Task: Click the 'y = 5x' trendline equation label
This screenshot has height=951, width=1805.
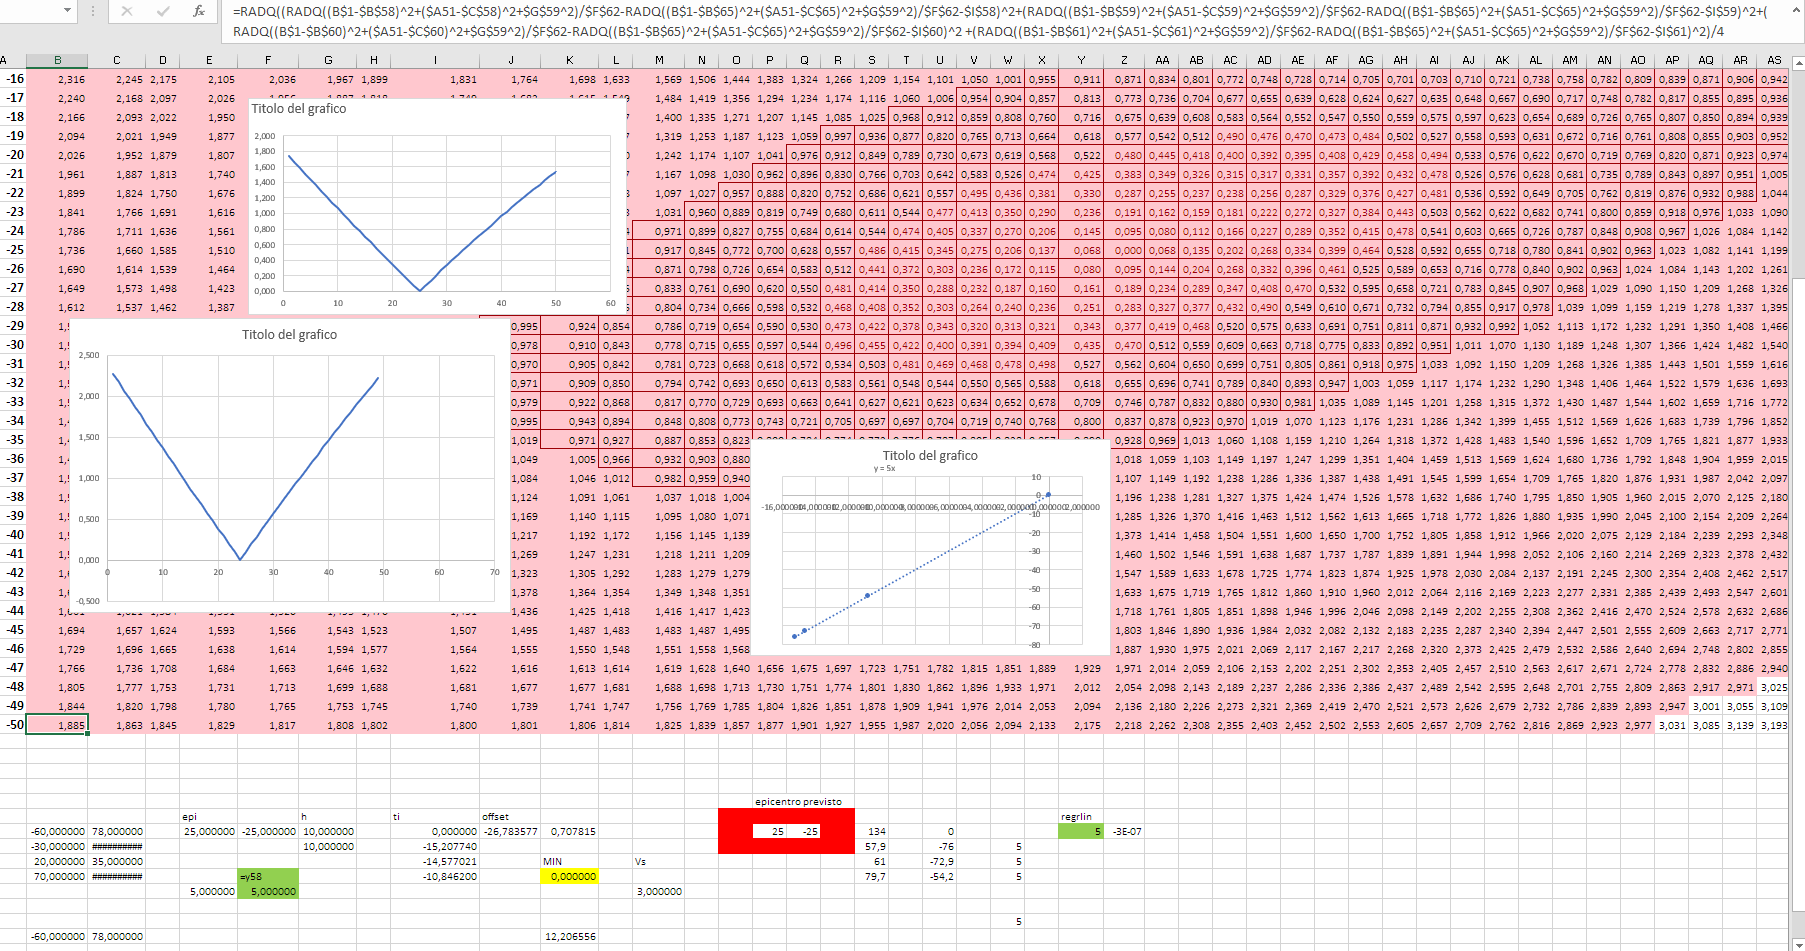Action: click(x=884, y=468)
